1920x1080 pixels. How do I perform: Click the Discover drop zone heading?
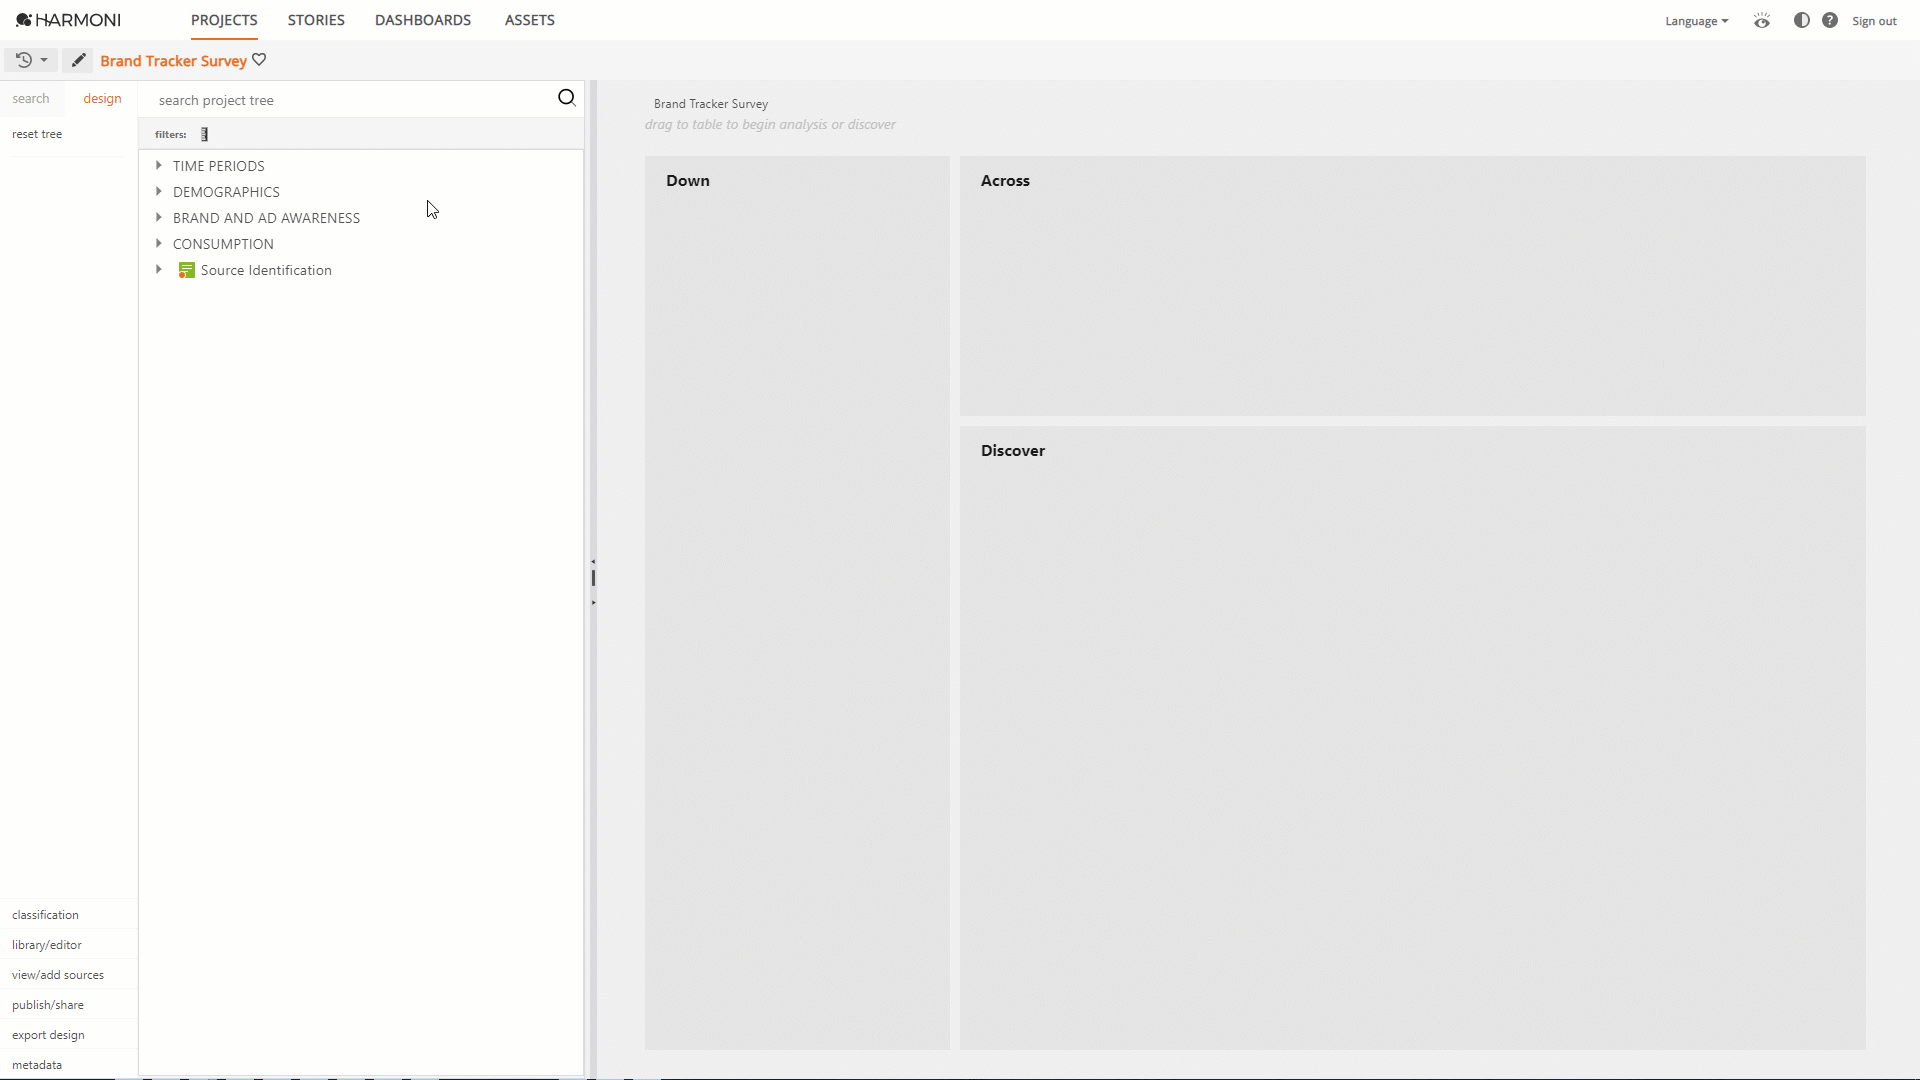click(x=1013, y=451)
